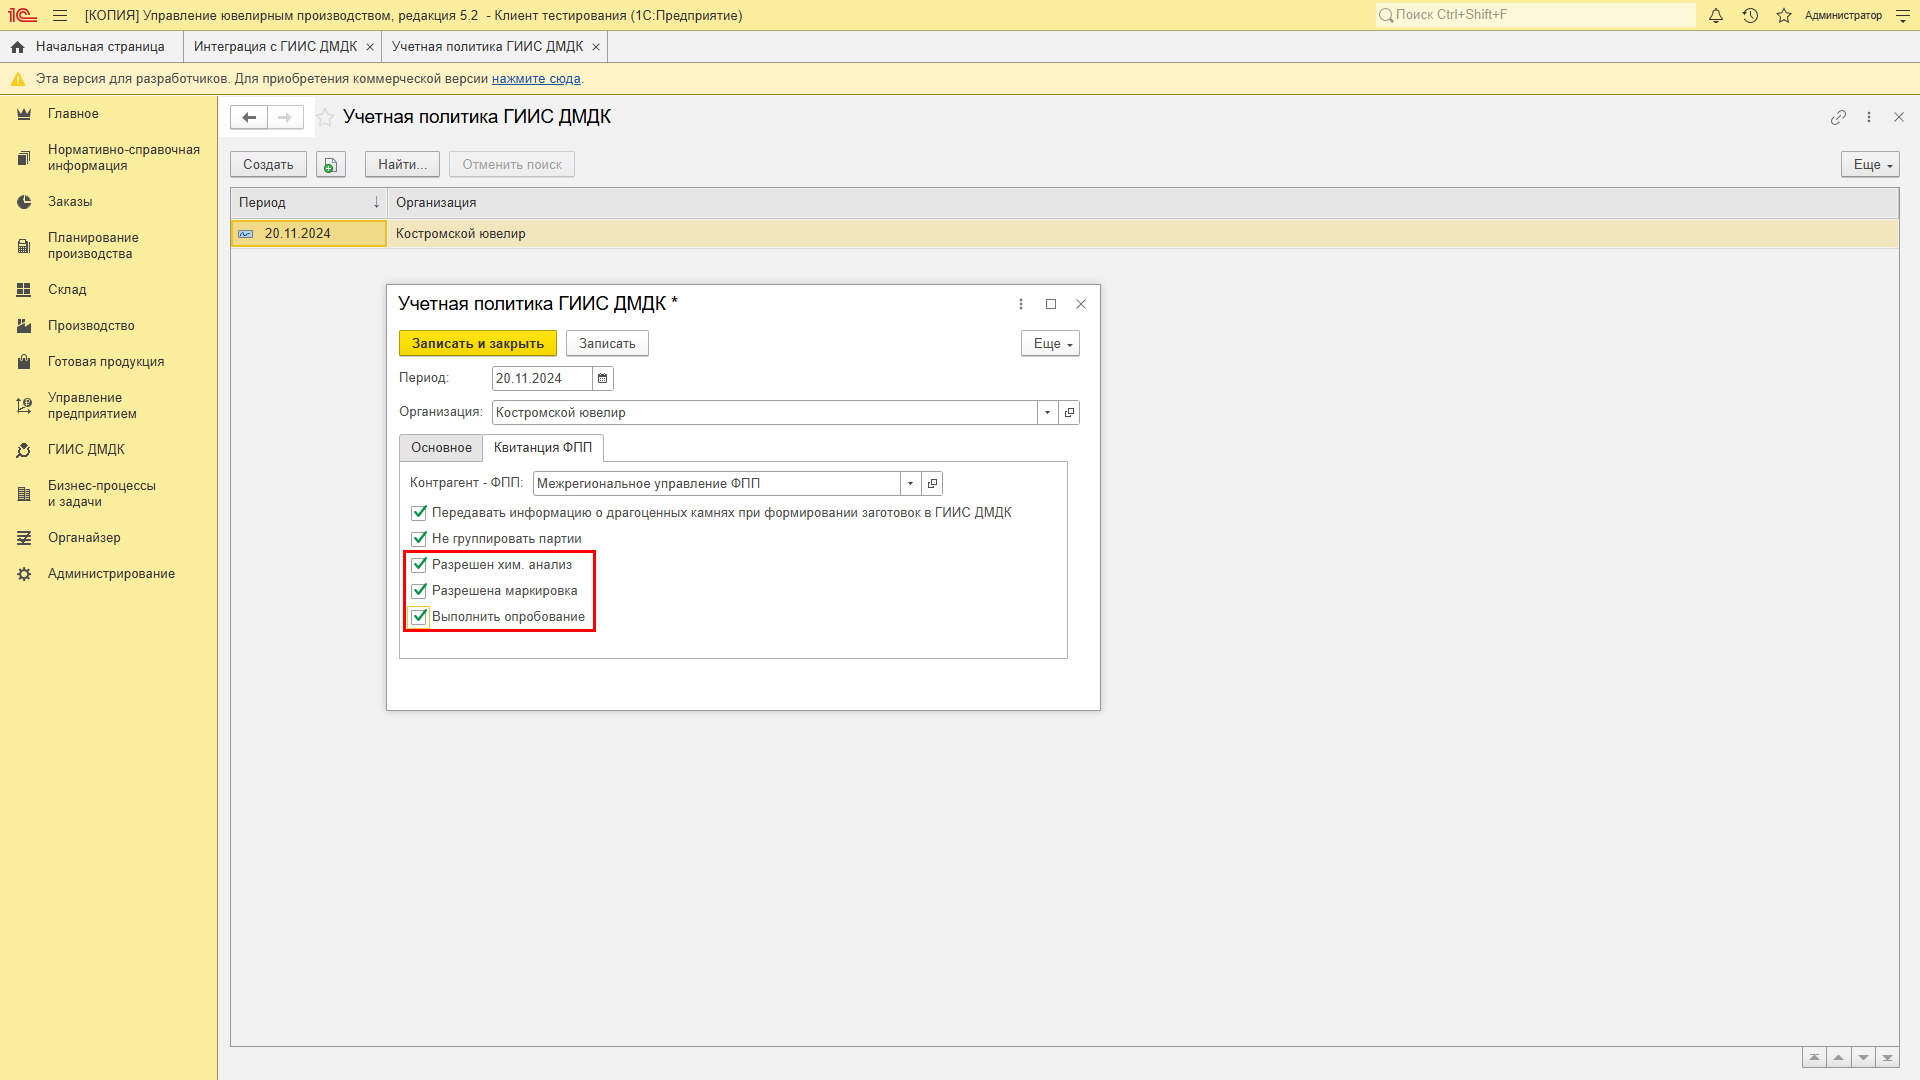Open list form three-dot menu
The height and width of the screenshot is (1080, 1920).
pyautogui.click(x=1869, y=117)
